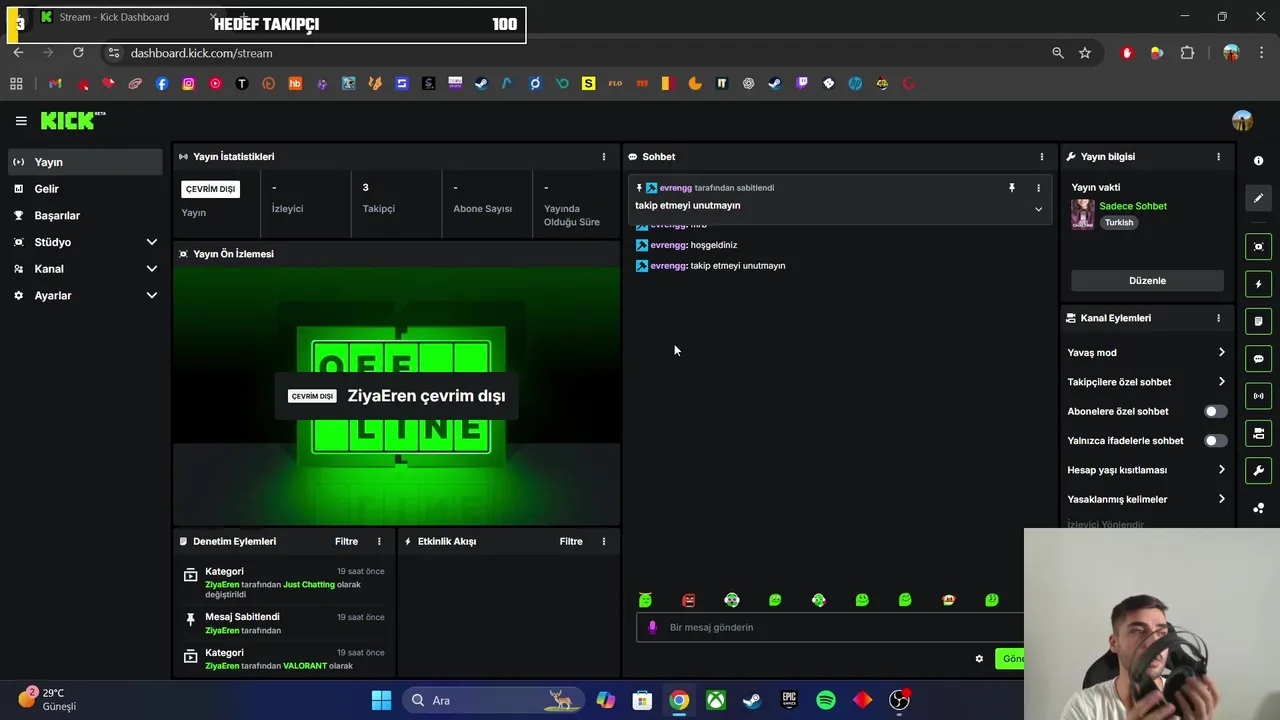
Task: Open the Sadece Sohbet category link
Action: (1133, 206)
